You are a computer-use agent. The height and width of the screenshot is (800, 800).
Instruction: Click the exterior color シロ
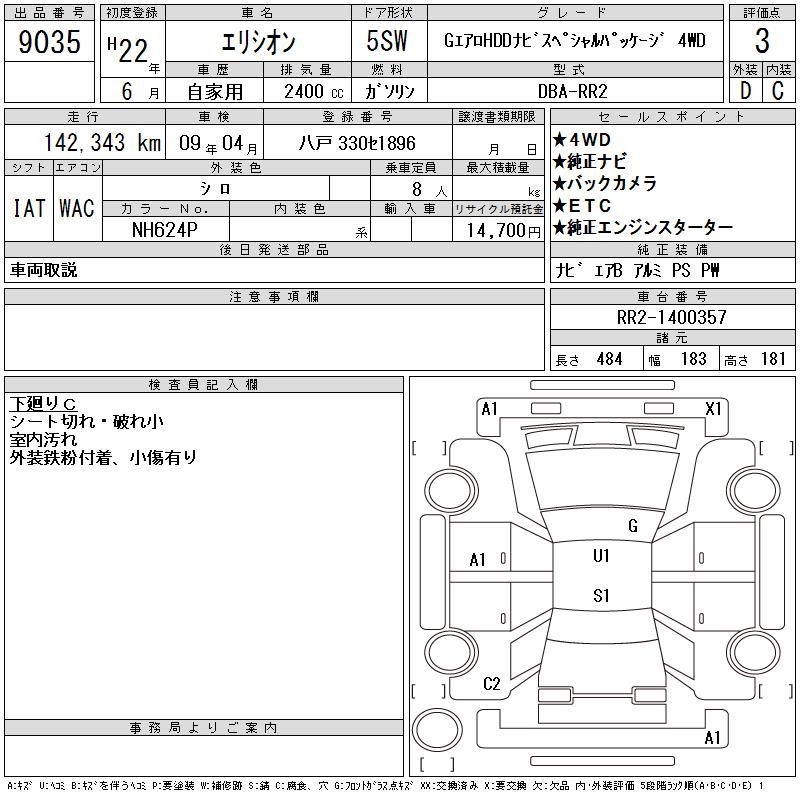tap(215, 189)
